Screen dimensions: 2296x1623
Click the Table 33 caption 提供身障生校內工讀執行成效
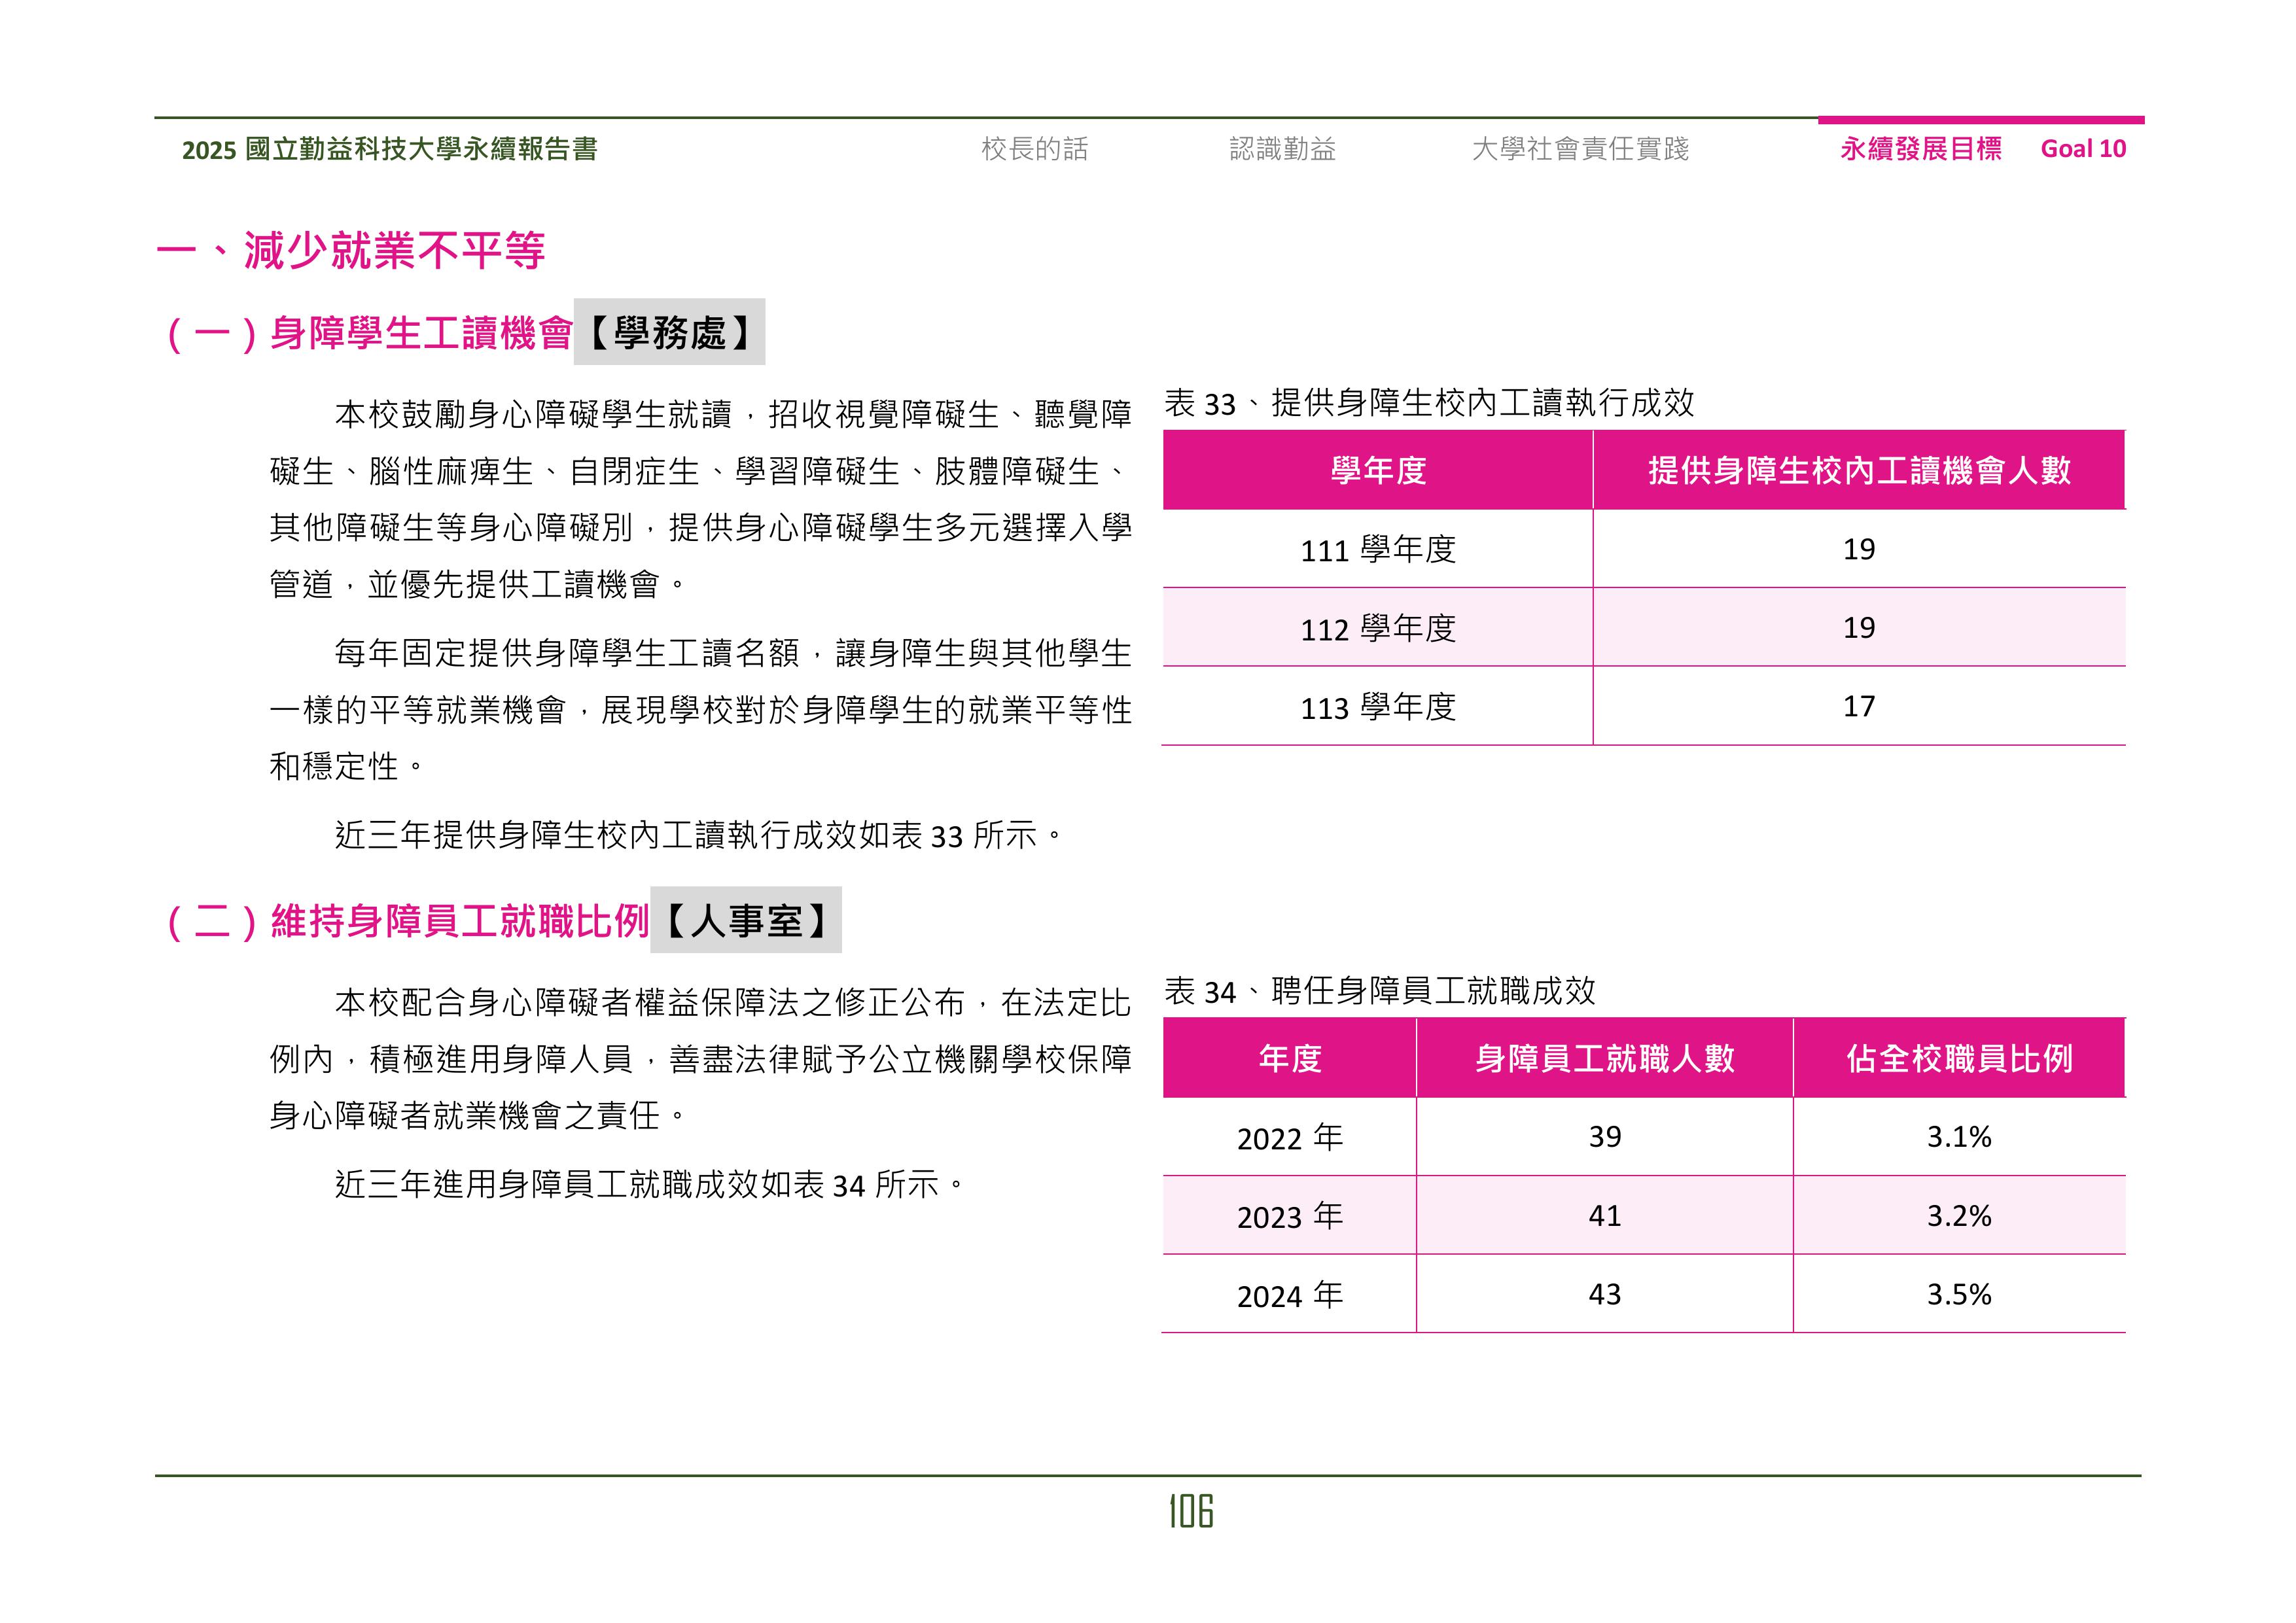(1429, 403)
